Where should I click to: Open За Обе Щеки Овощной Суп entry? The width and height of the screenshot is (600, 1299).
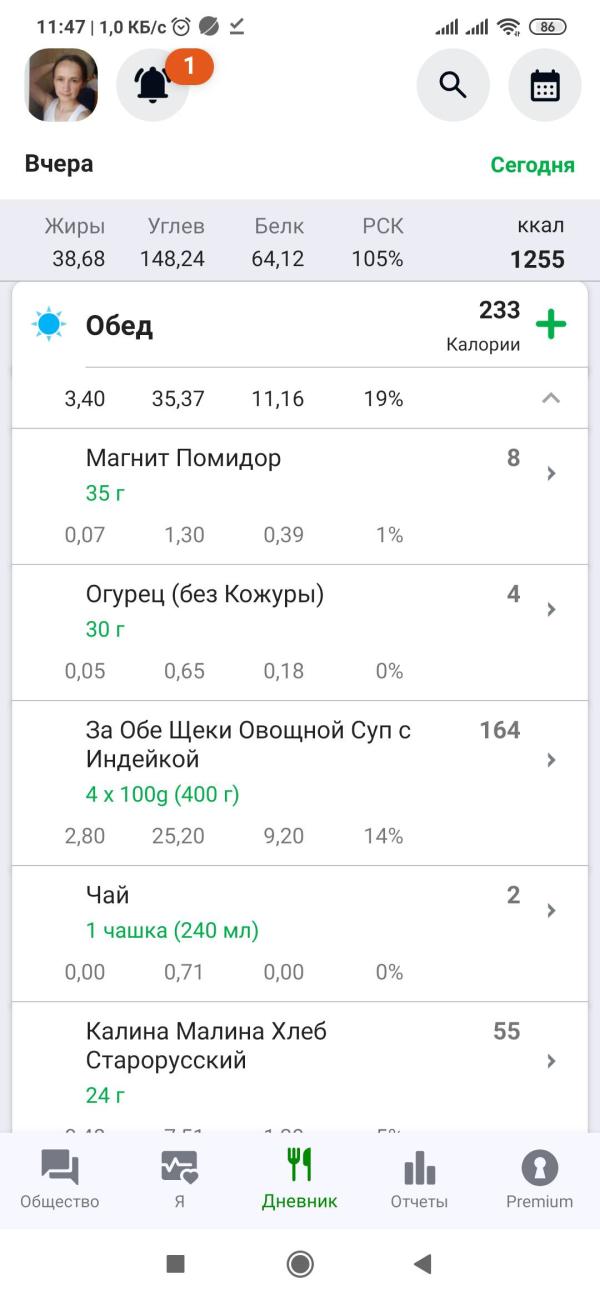300,783
